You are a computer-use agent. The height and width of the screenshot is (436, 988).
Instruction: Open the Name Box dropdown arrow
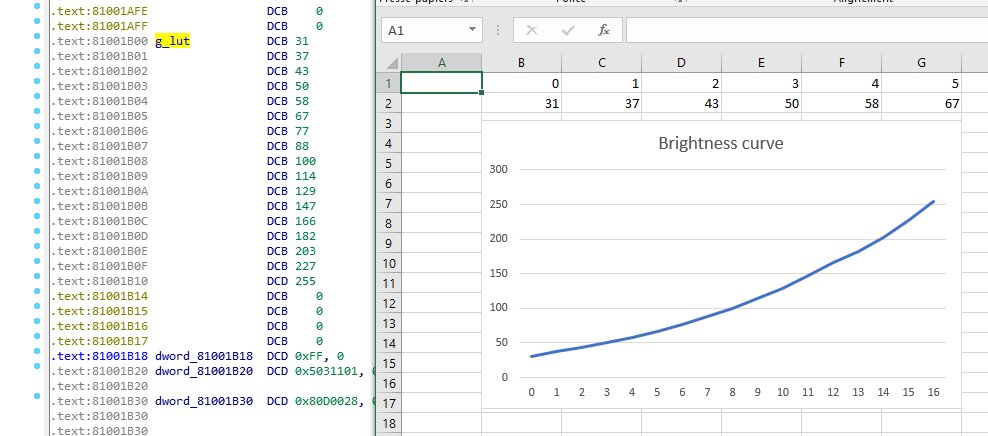tap(472, 30)
